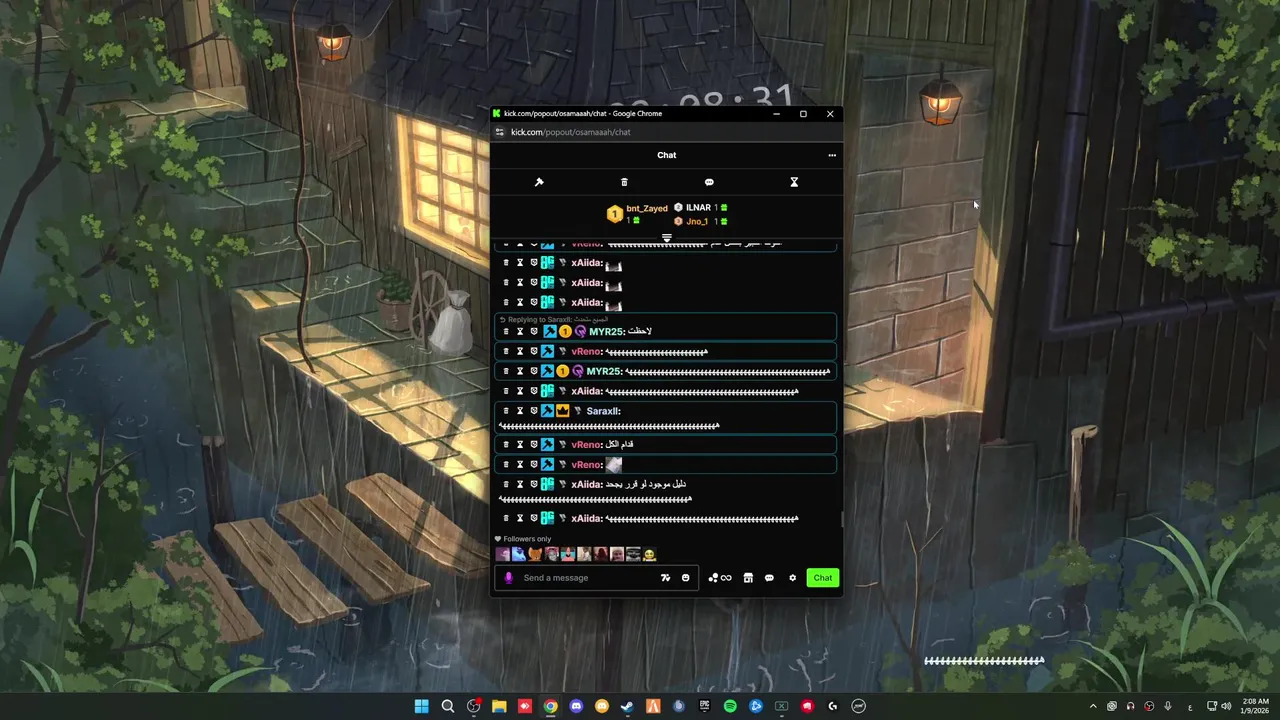Viewport: 1280px width, 720px height.
Task: Timeout vReno on the 'قدام الكل' message
Action: [x=520, y=444]
